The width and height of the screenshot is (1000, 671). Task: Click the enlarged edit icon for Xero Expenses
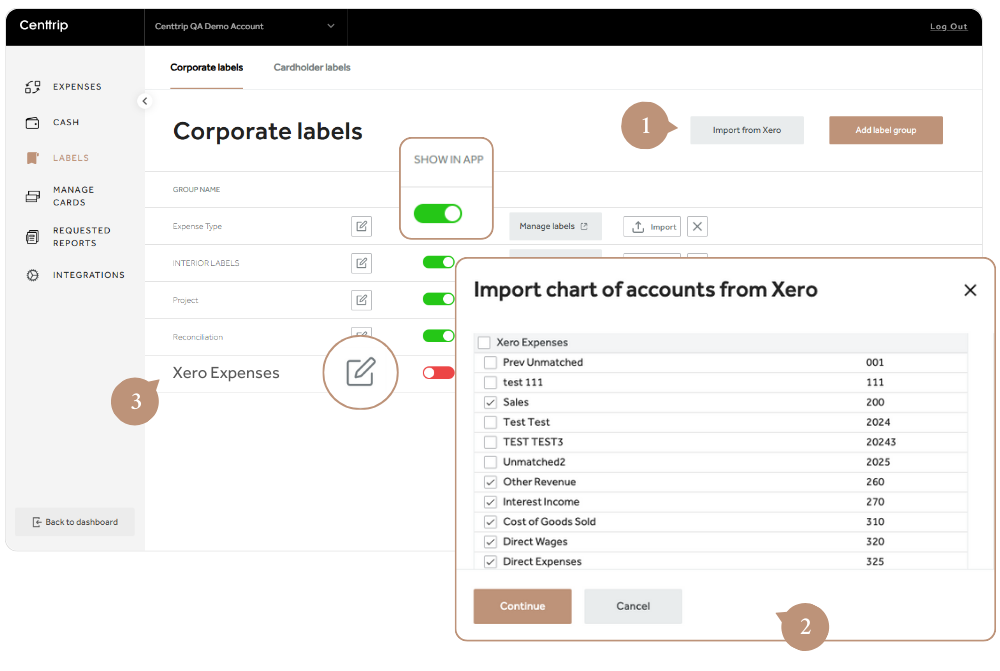tap(360, 372)
